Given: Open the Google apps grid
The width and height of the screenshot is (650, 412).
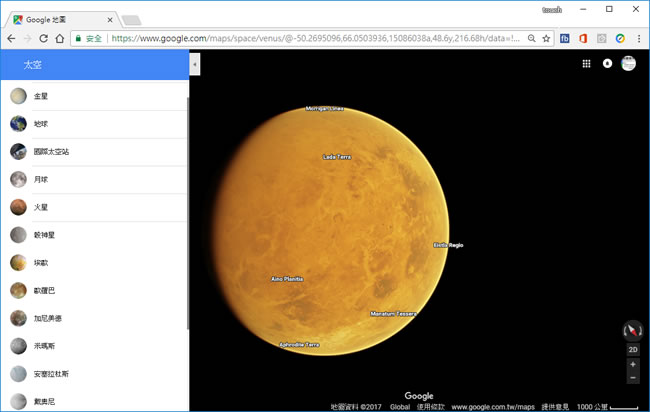Looking at the screenshot, I should click(x=586, y=64).
